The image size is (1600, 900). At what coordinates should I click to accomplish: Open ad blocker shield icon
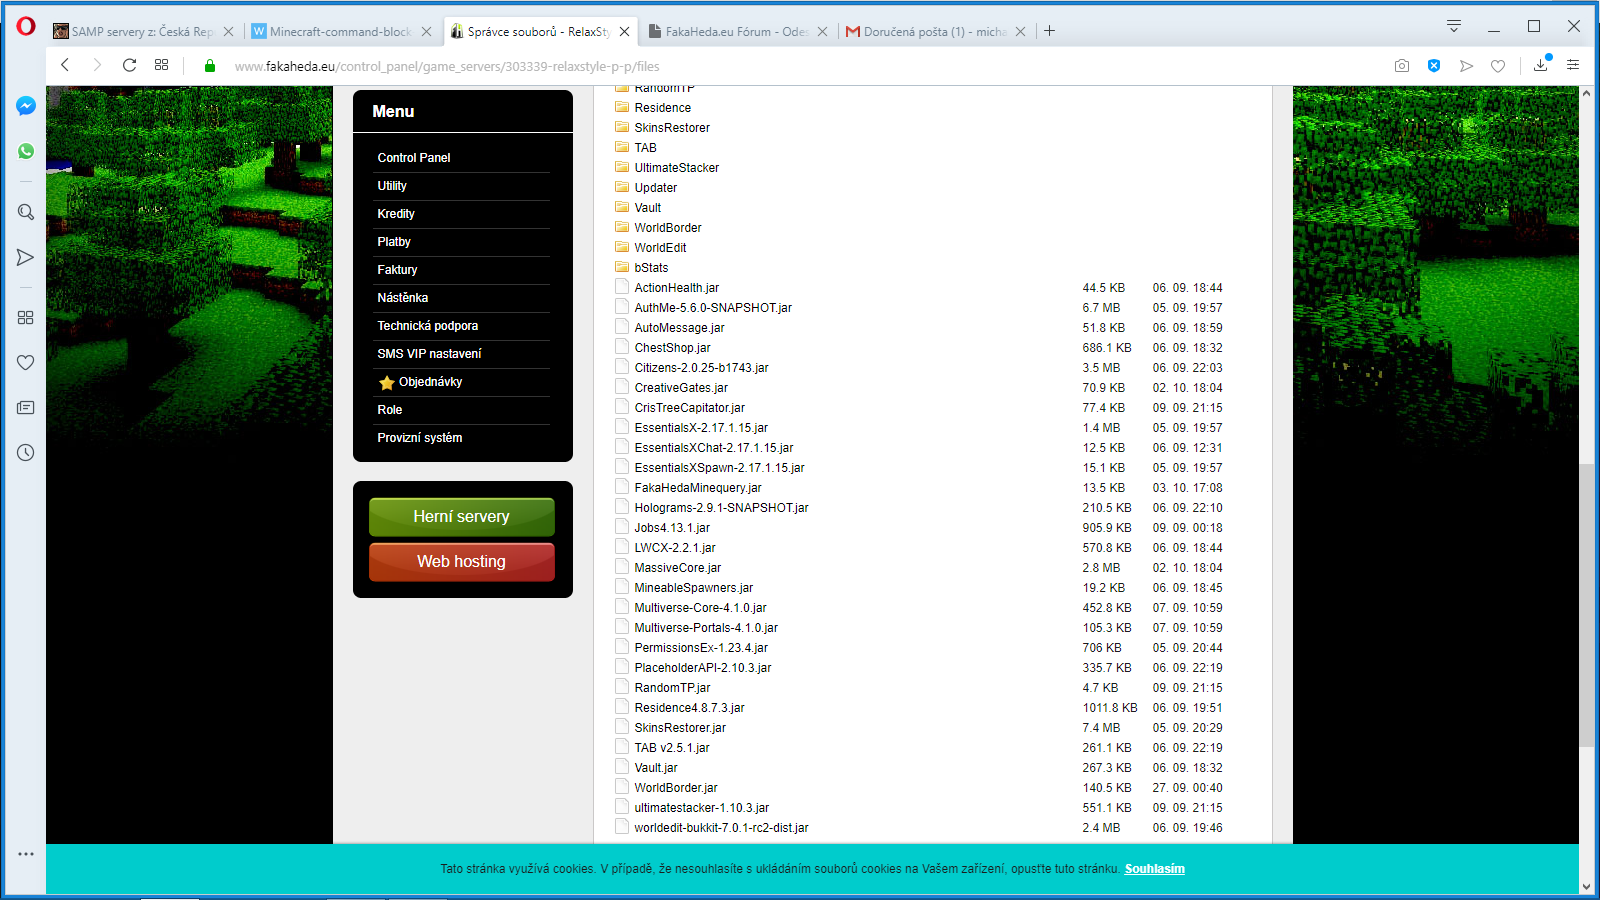[1434, 65]
